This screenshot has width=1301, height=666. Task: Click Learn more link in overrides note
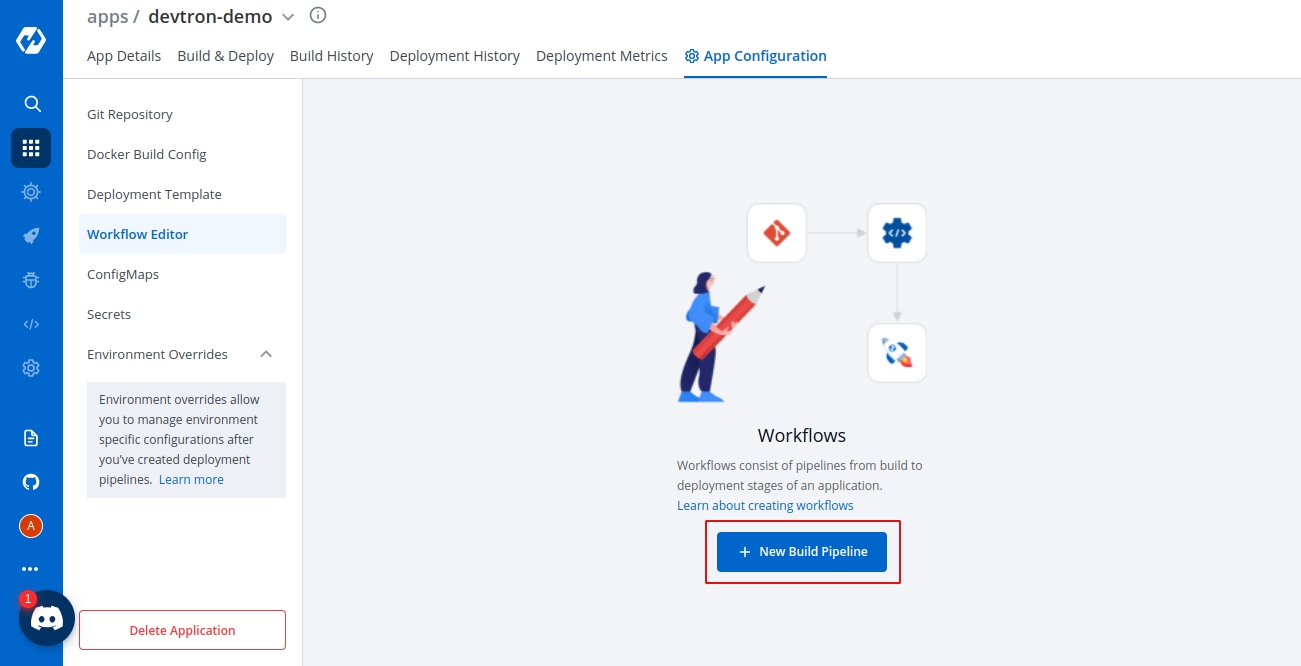pyautogui.click(x=191, y=479)
